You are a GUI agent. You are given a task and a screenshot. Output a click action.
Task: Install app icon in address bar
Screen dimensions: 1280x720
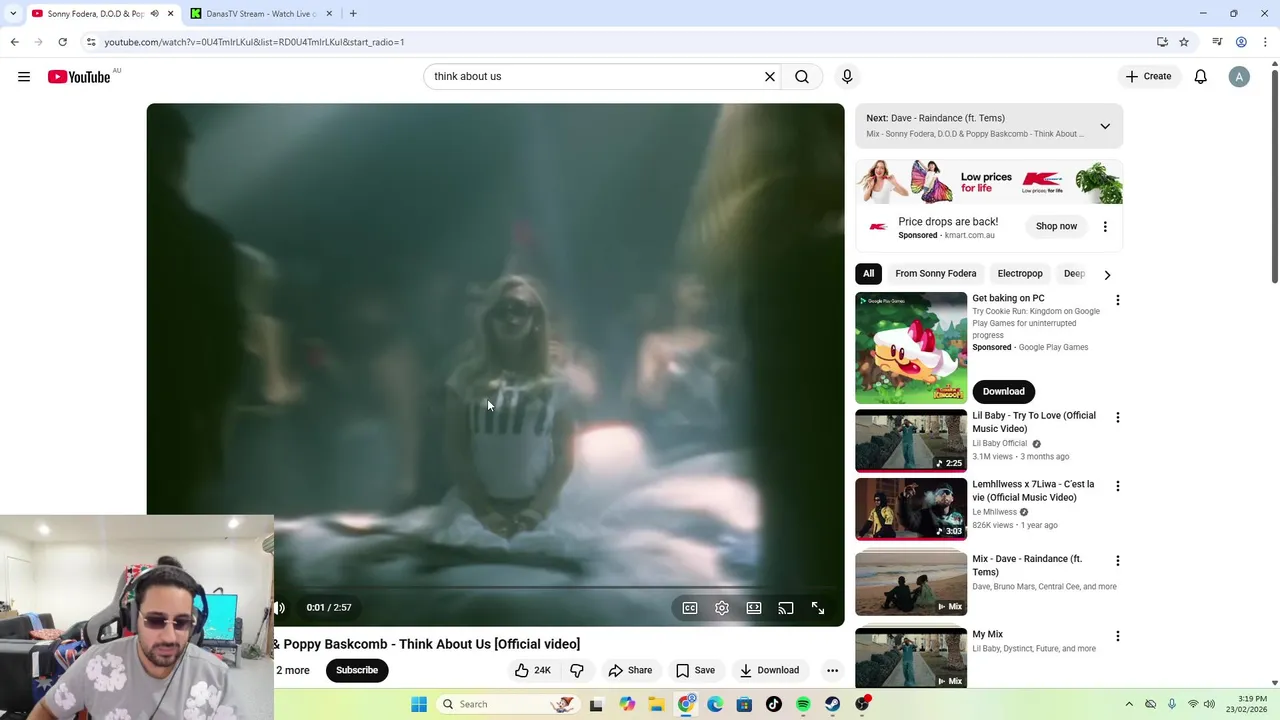tap(1162, 42)
